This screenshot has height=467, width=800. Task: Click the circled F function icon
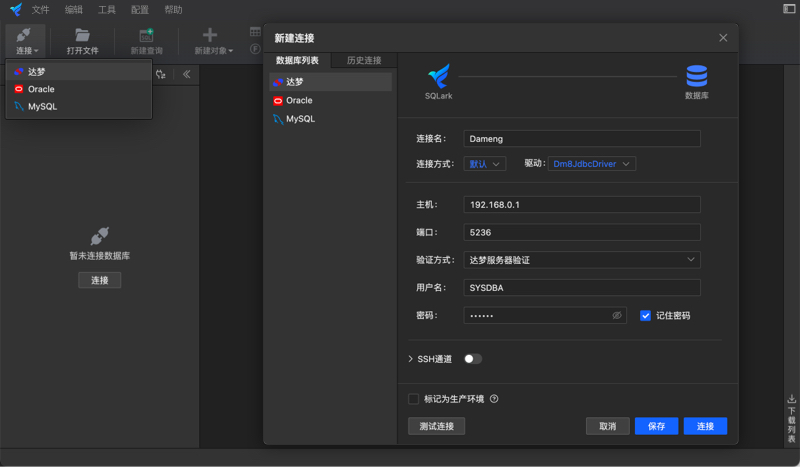click(x=255, y=49)
